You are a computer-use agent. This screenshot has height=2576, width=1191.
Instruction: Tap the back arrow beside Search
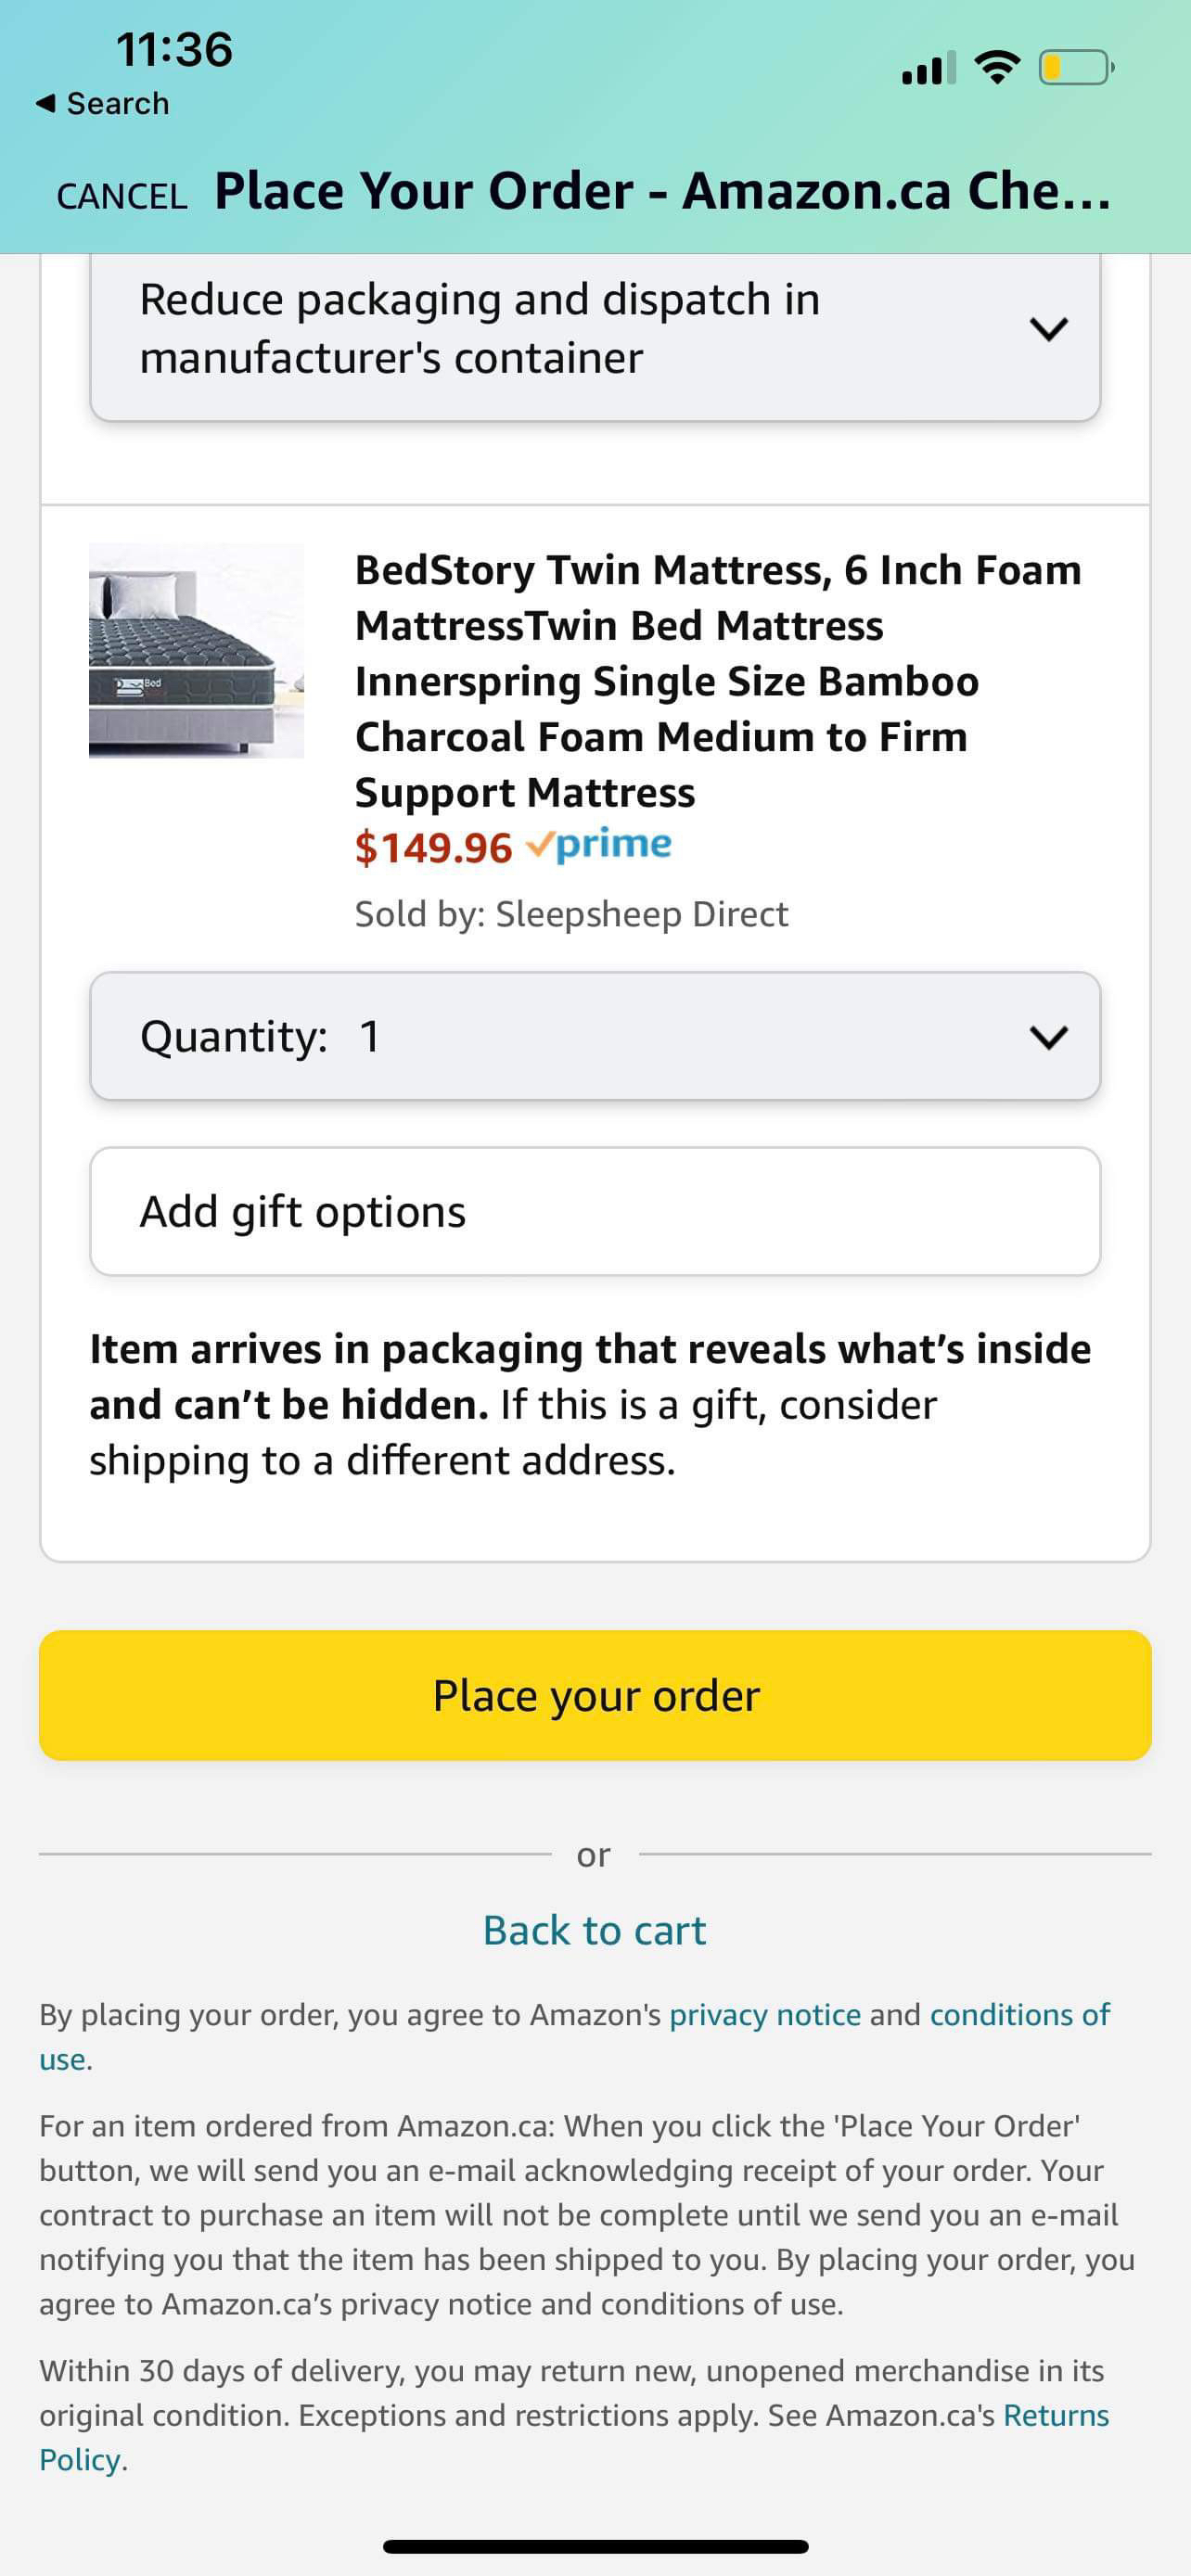tap(44, 103)
